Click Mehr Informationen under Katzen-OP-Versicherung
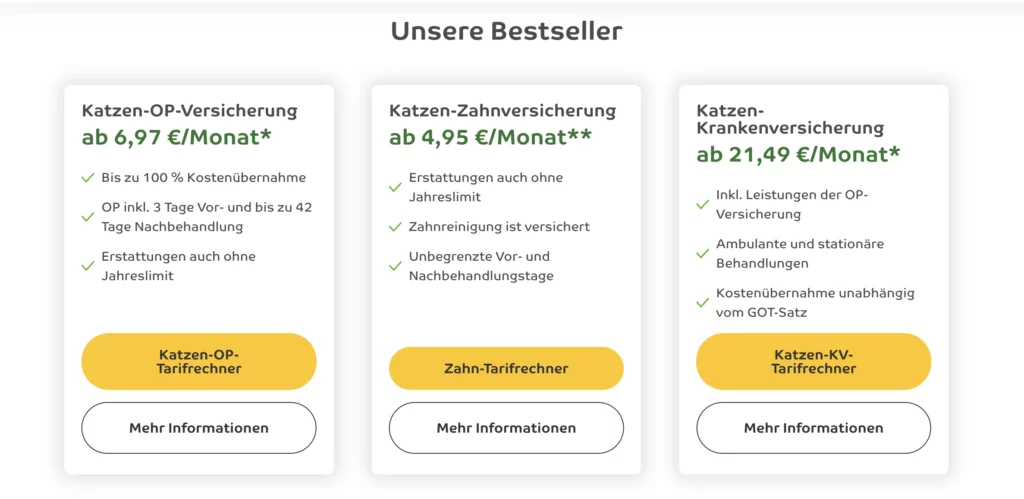 pyautogui.click(x=199, y=428)
